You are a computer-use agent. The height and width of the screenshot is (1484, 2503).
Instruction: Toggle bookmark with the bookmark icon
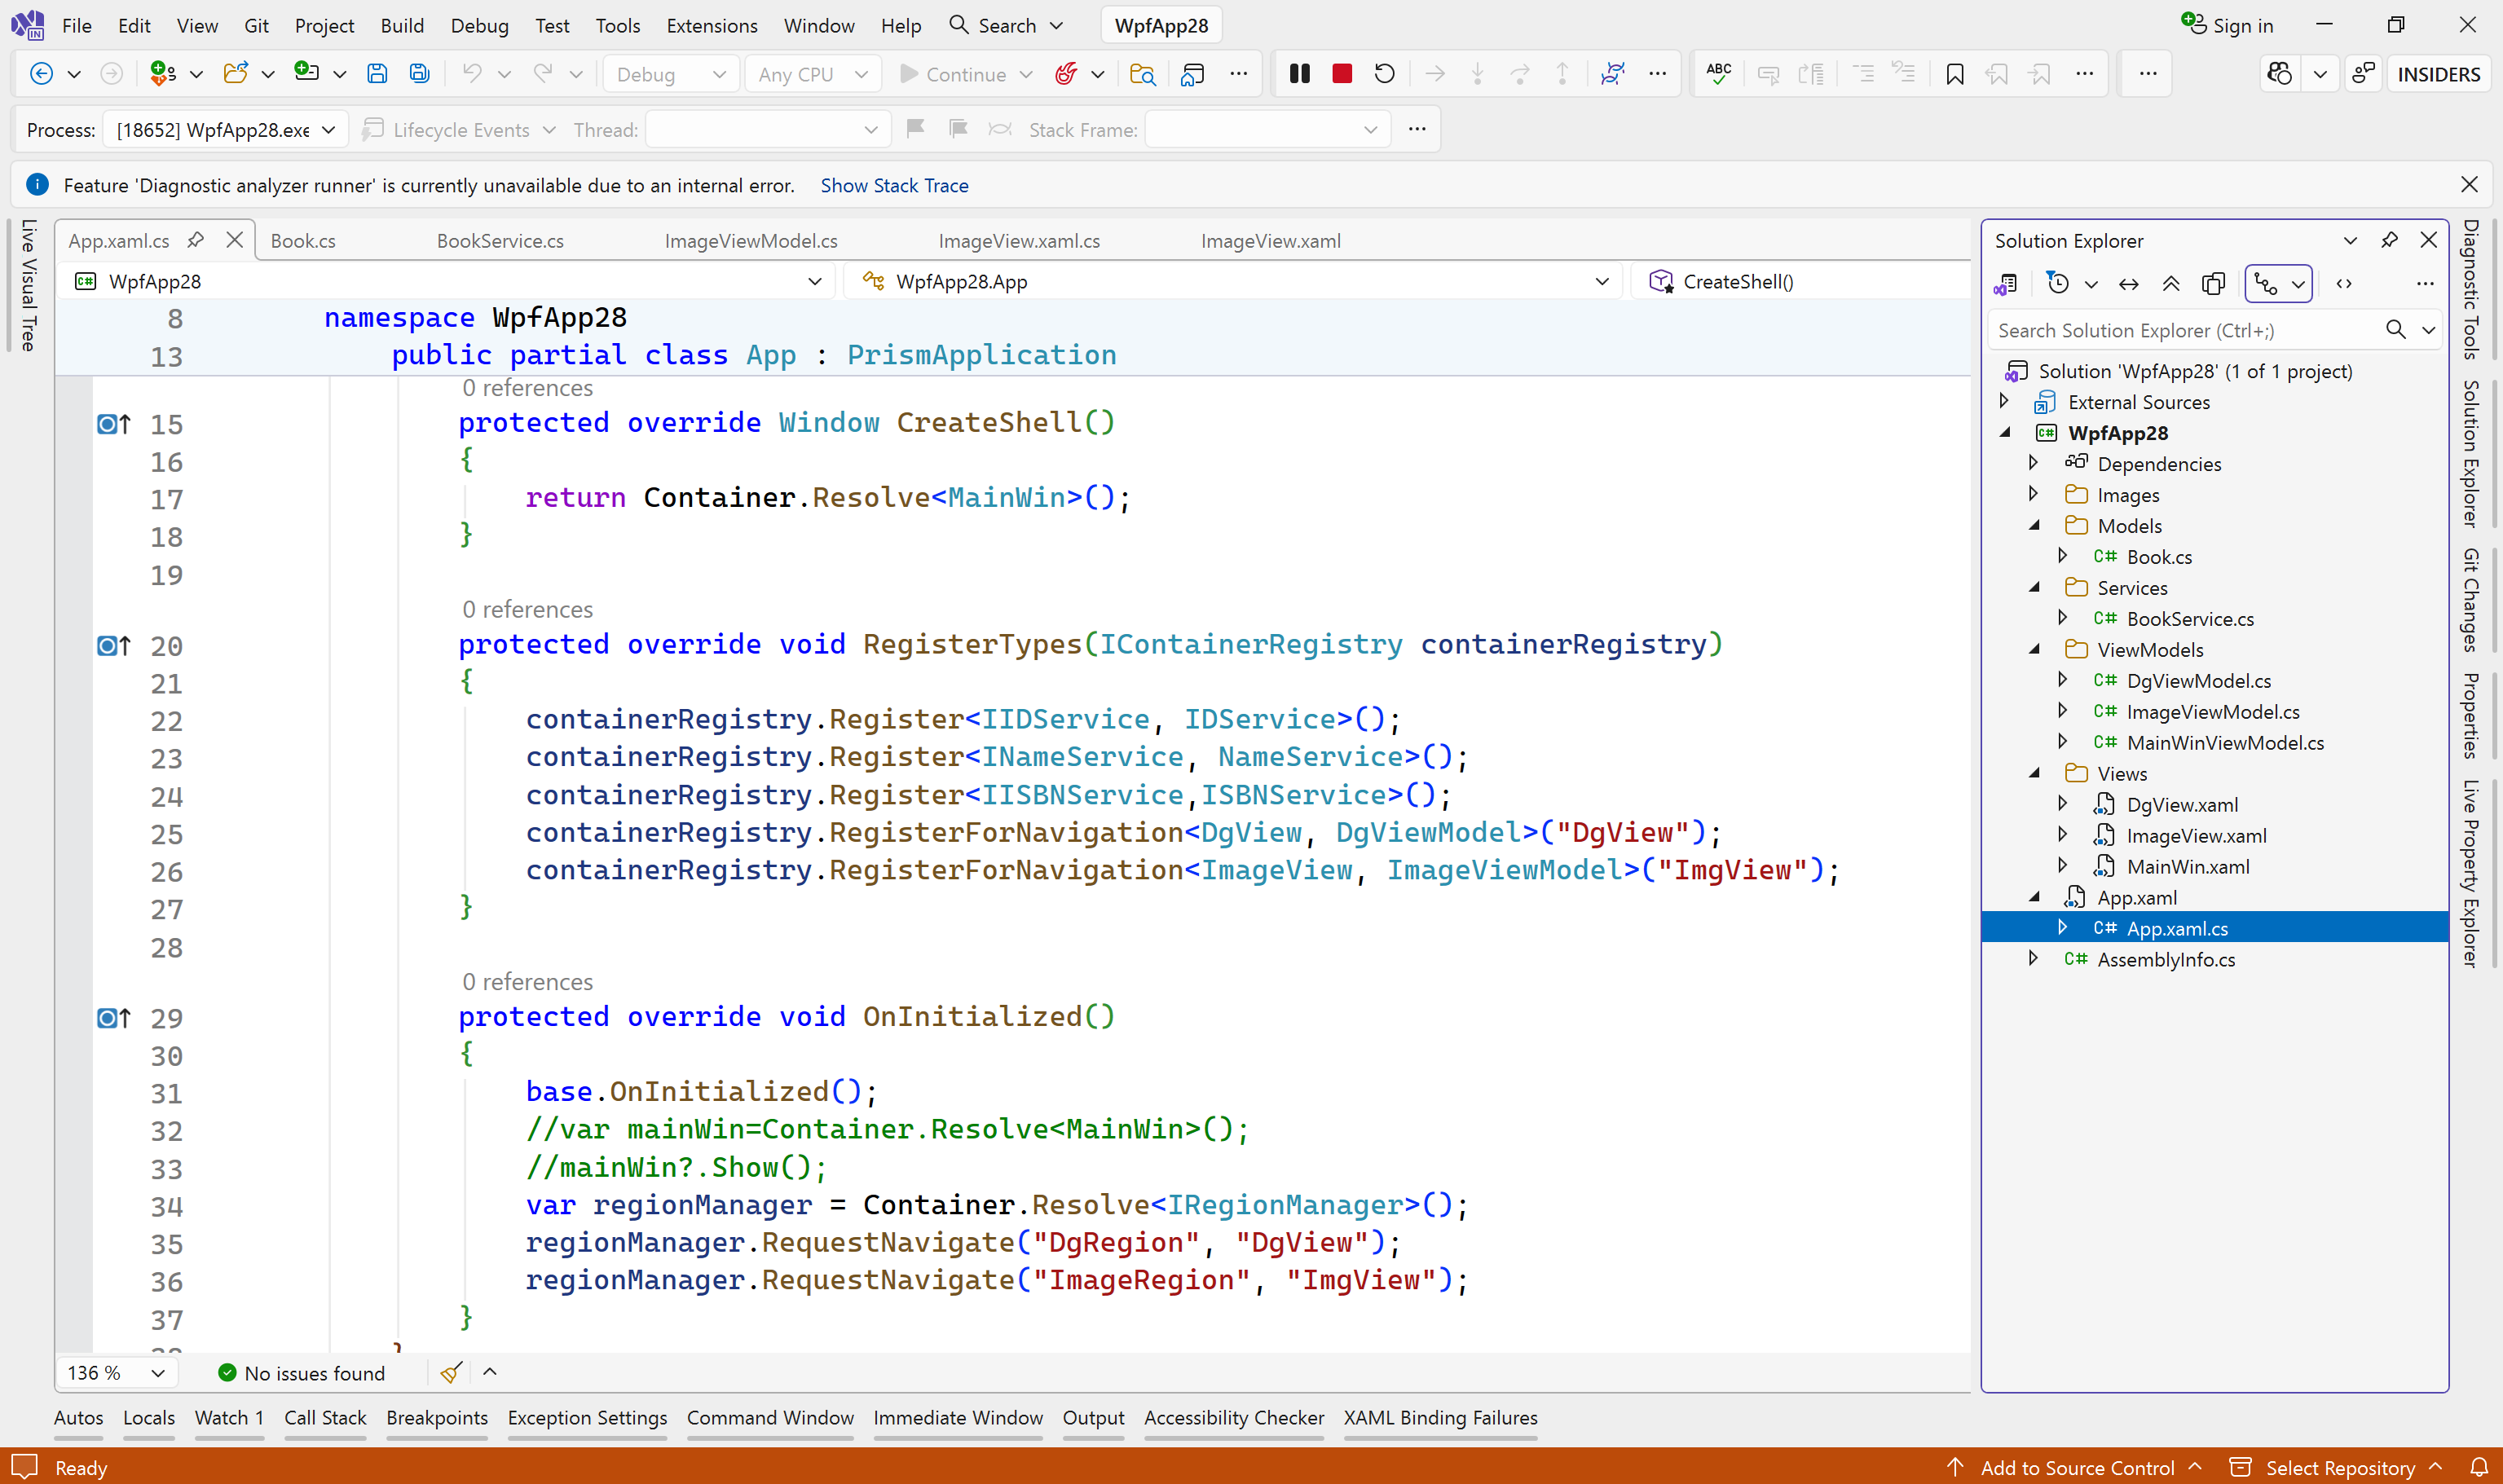tap(1954, 74)
